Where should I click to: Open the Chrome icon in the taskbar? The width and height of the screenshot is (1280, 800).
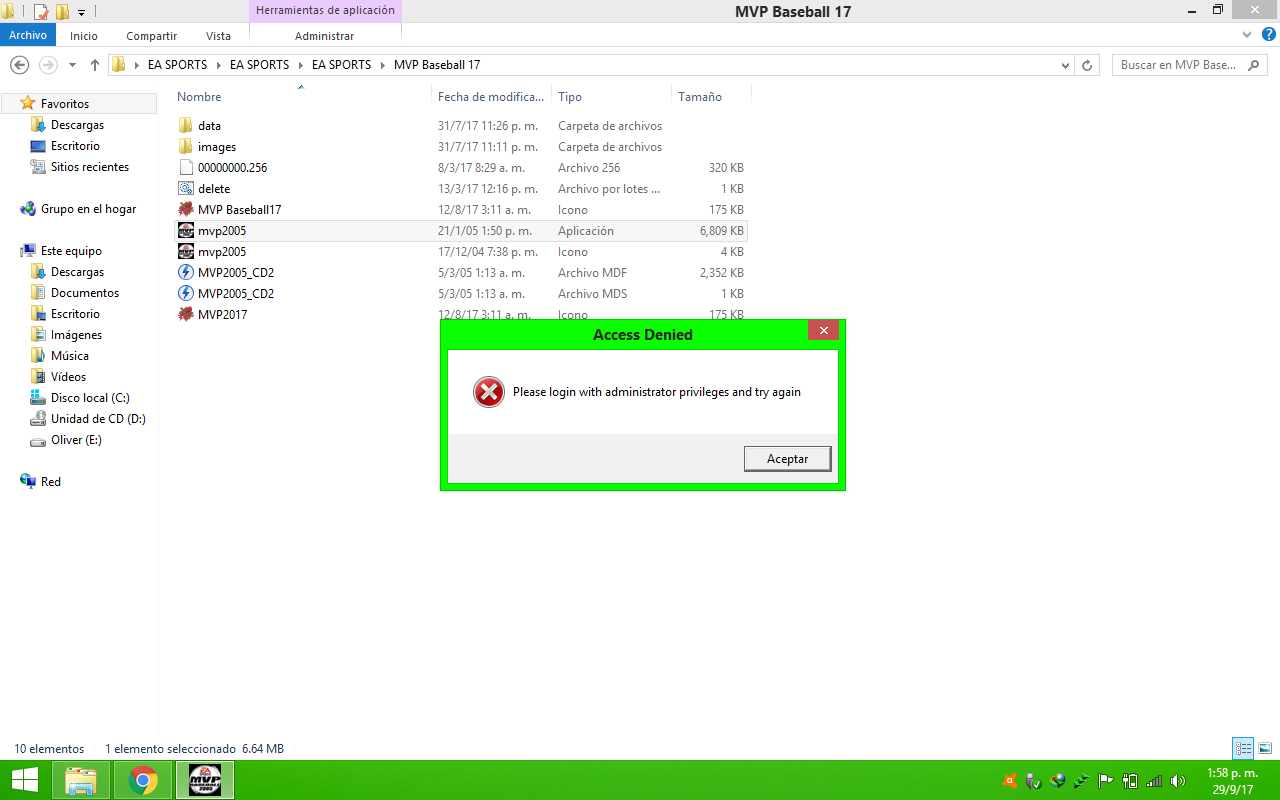point(143,780)
